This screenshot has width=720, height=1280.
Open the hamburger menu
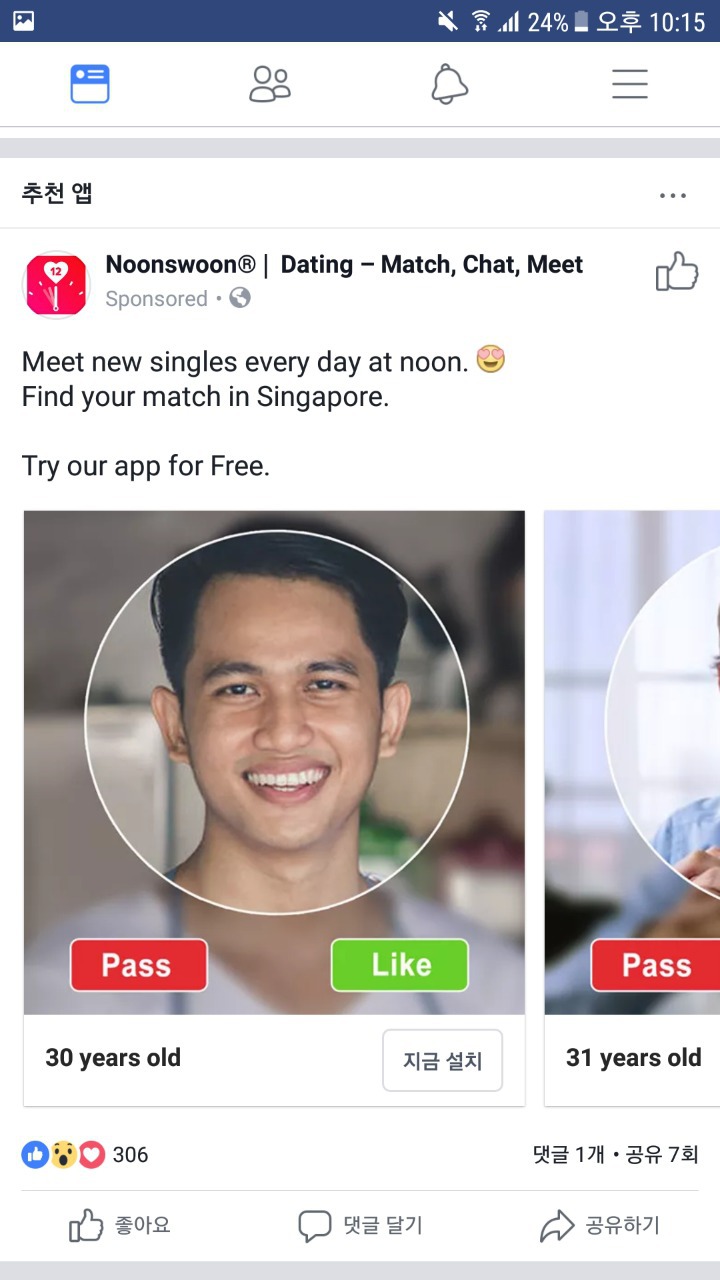(630, 84)
